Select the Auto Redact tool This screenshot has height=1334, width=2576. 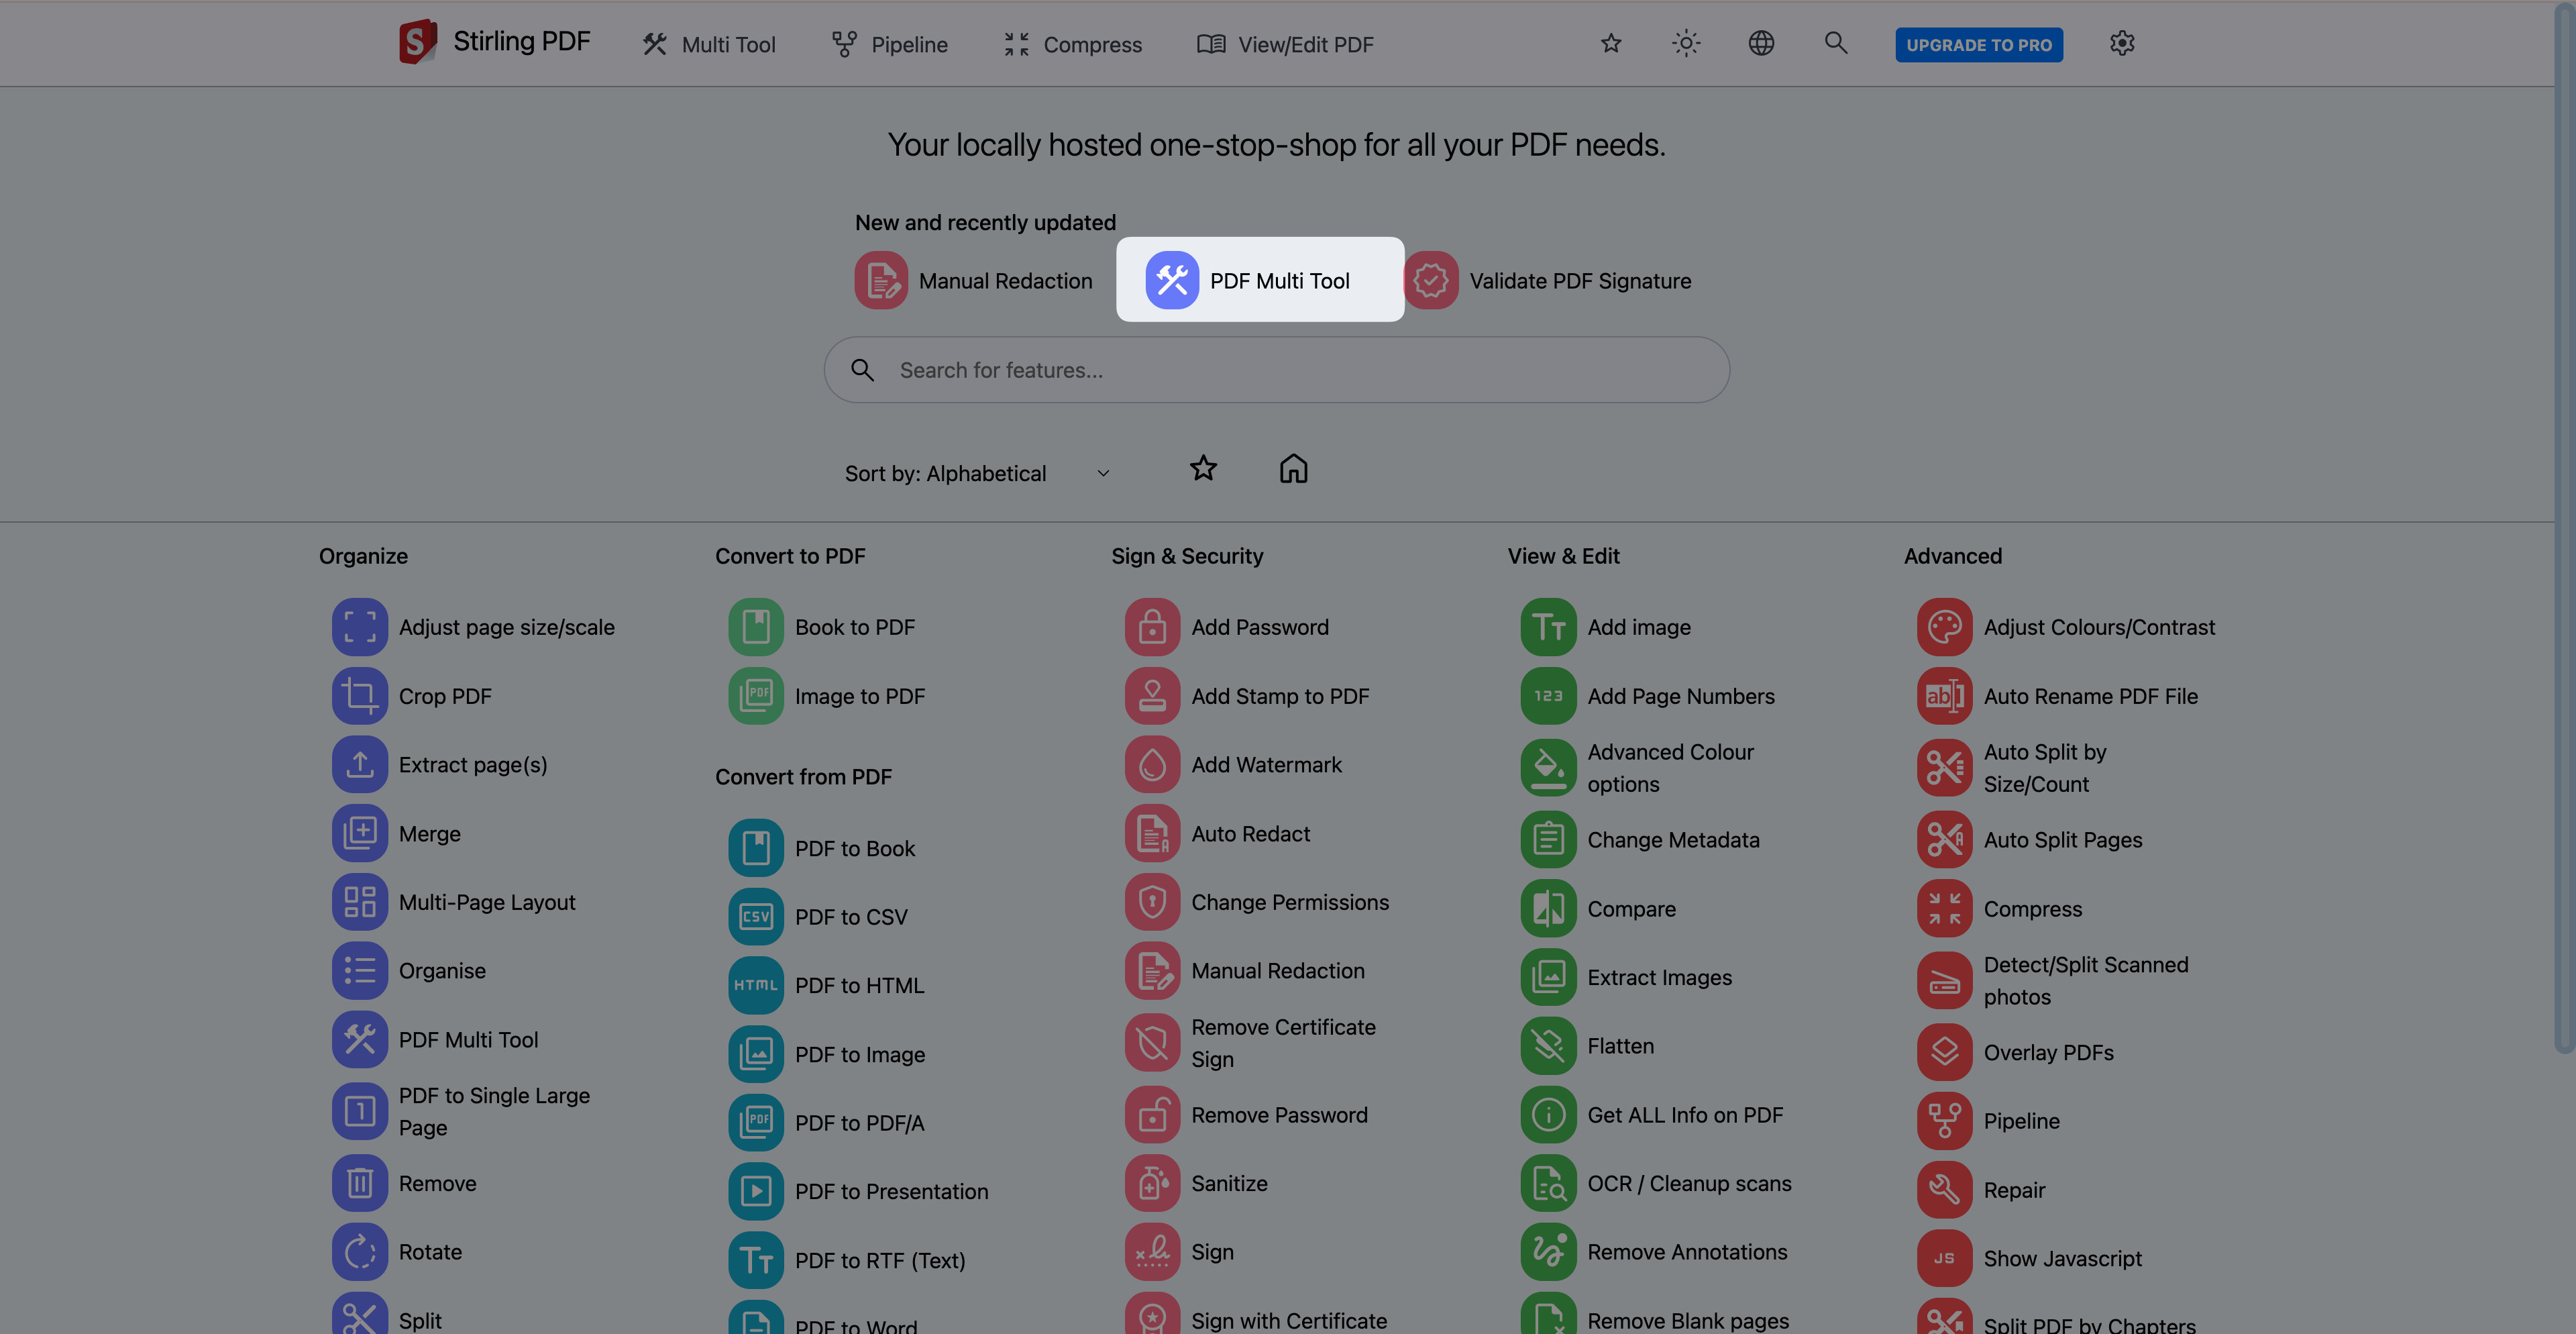click(1249, 833)
